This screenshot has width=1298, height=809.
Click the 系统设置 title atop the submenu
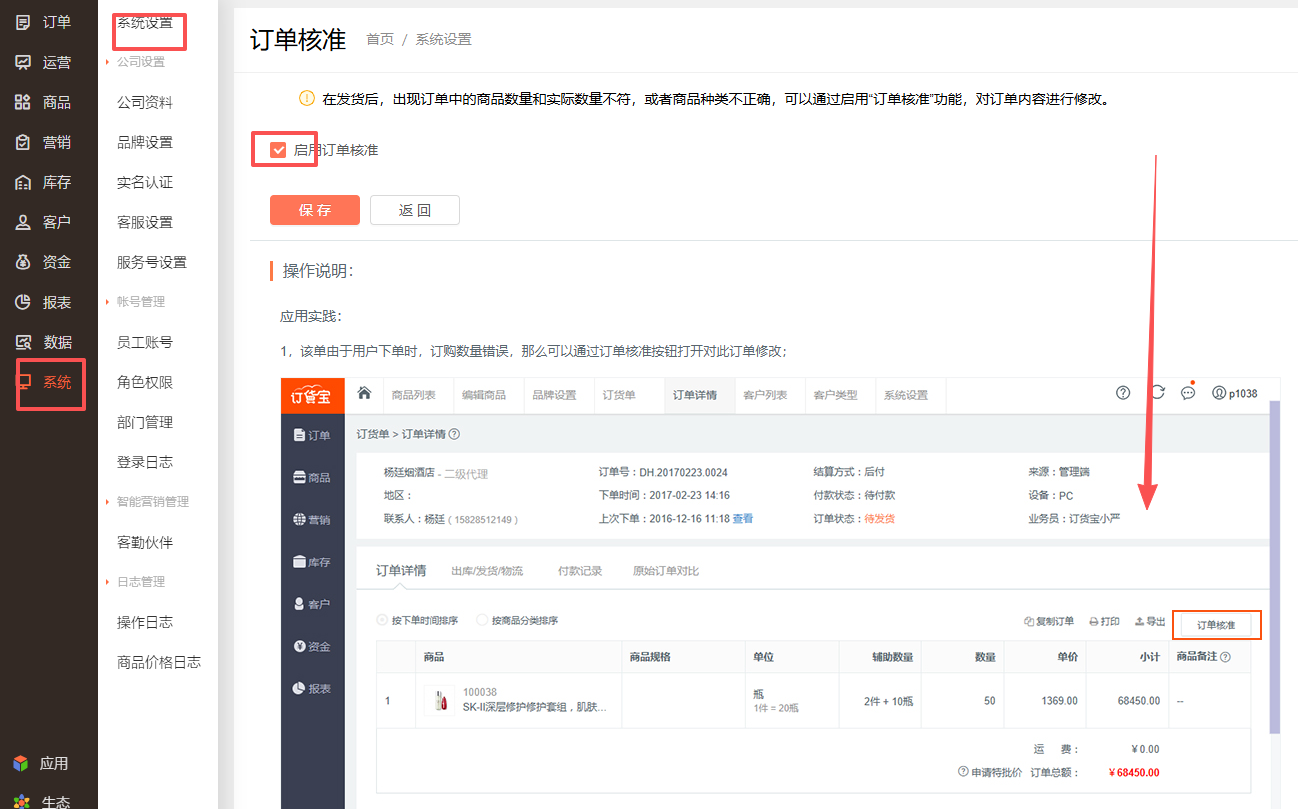pyautogui.click(x=145, y=22)
